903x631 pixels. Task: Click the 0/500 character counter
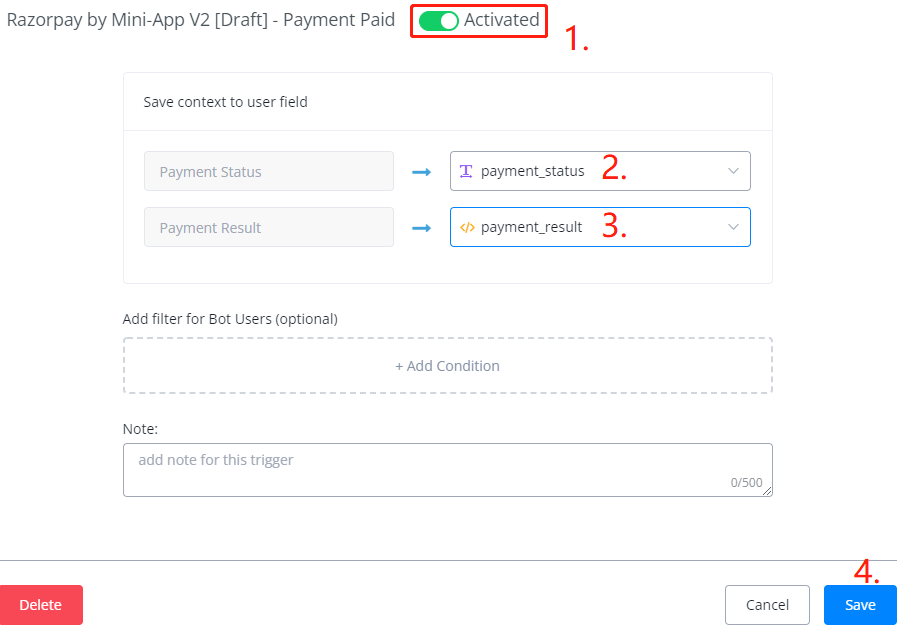point(745,483)
